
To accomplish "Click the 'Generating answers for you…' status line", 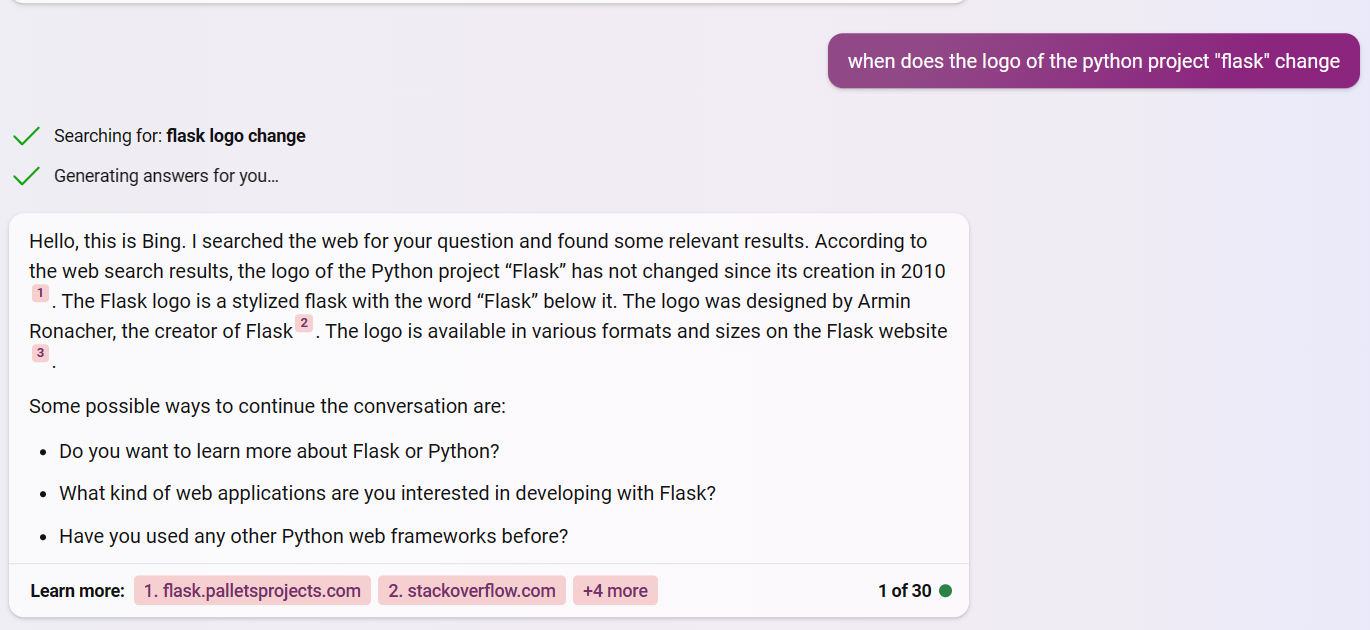I will coord(166,176).
